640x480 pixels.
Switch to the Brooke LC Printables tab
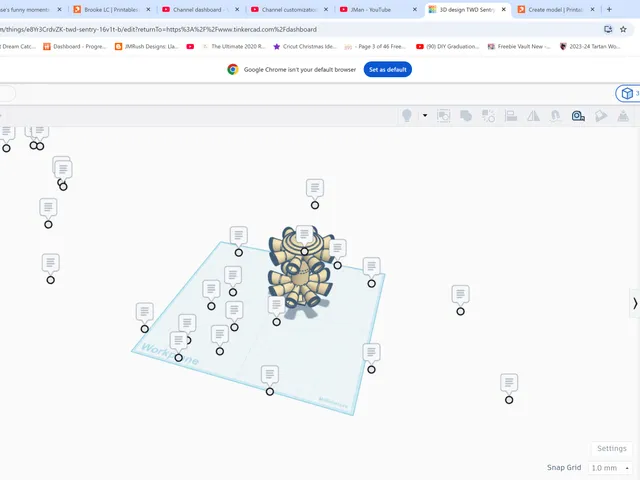[x=111, y=9]
